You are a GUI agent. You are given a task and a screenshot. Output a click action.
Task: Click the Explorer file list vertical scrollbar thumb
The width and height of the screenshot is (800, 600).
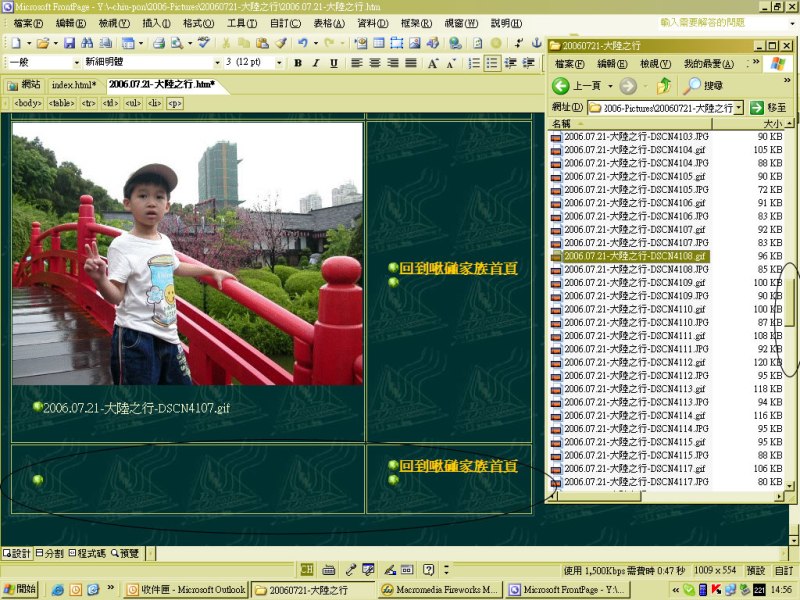(x=790, y=301)
